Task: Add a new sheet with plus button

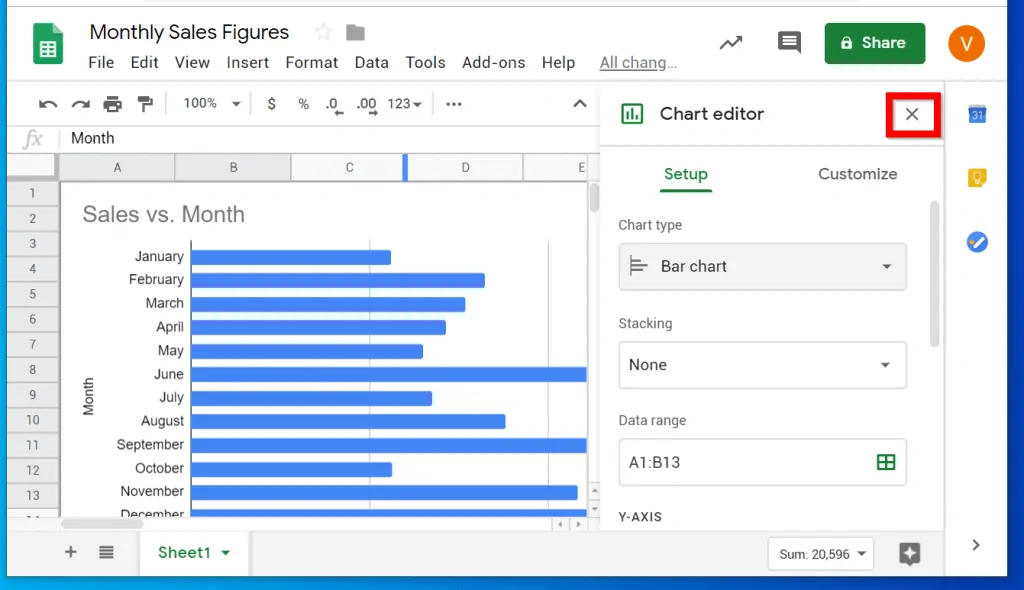Action: [71, 552]
